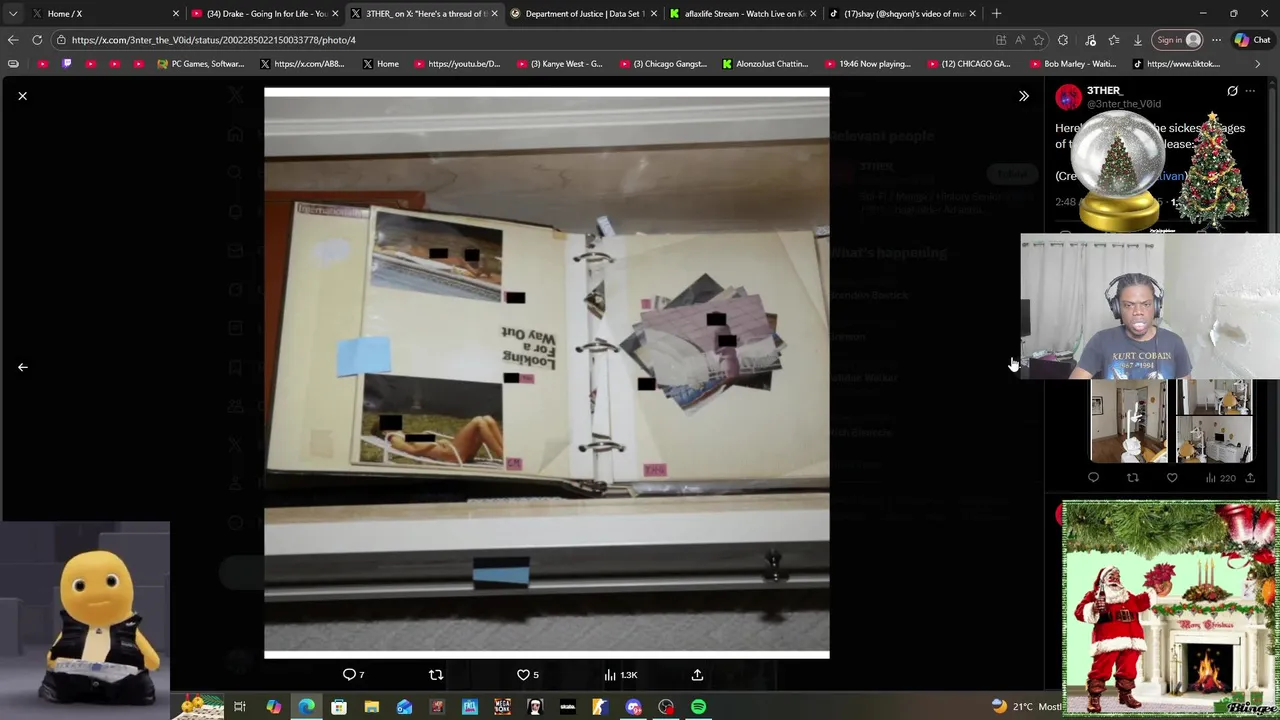Switch to Department of Justice Data Set tab
The image size is (1280, 720).
tap(584, 13)
